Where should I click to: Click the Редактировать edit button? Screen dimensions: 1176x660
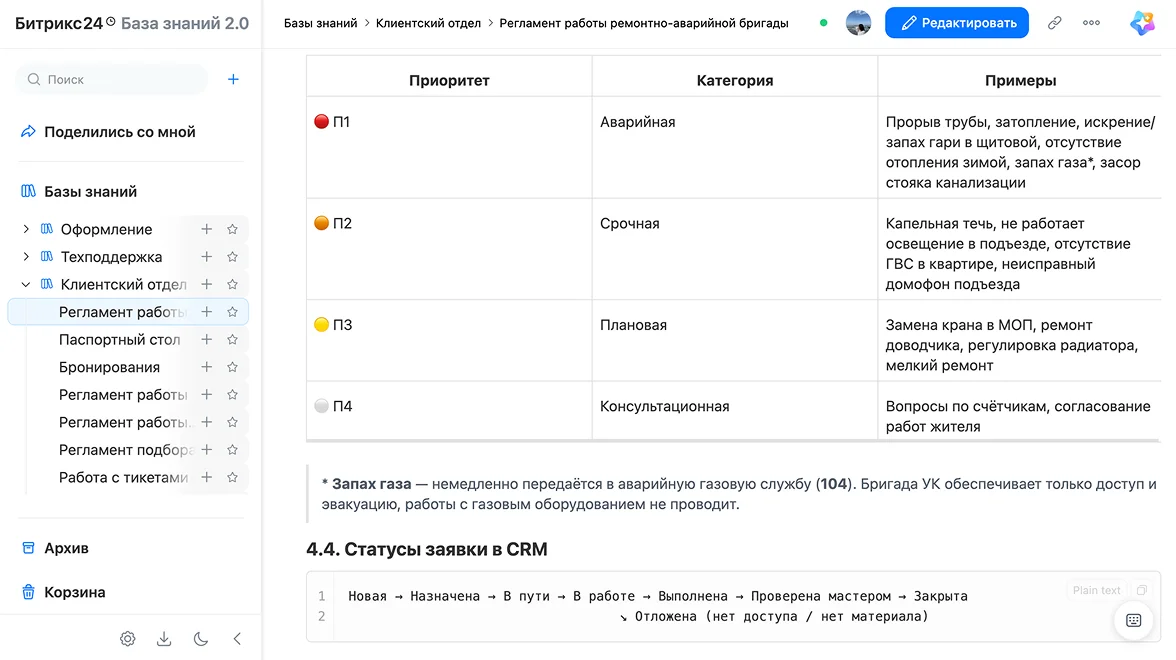pyautogui.click(x=957, y=22)
